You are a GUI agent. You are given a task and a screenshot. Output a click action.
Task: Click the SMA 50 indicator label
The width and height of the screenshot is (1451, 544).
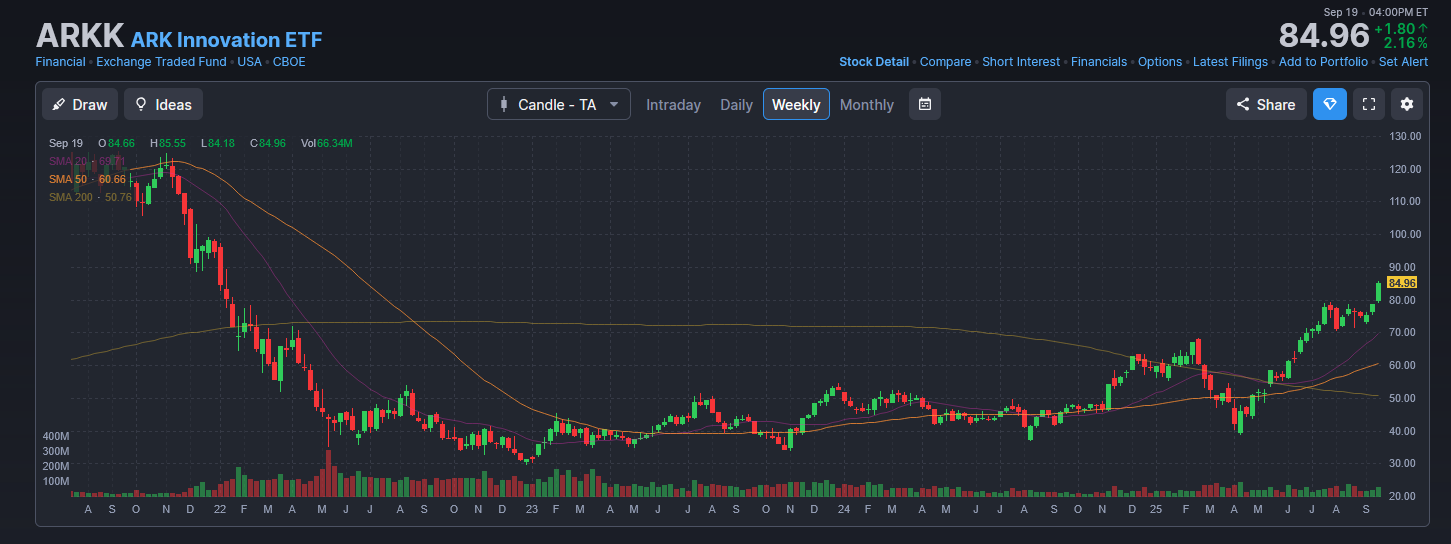click(87, 179)
